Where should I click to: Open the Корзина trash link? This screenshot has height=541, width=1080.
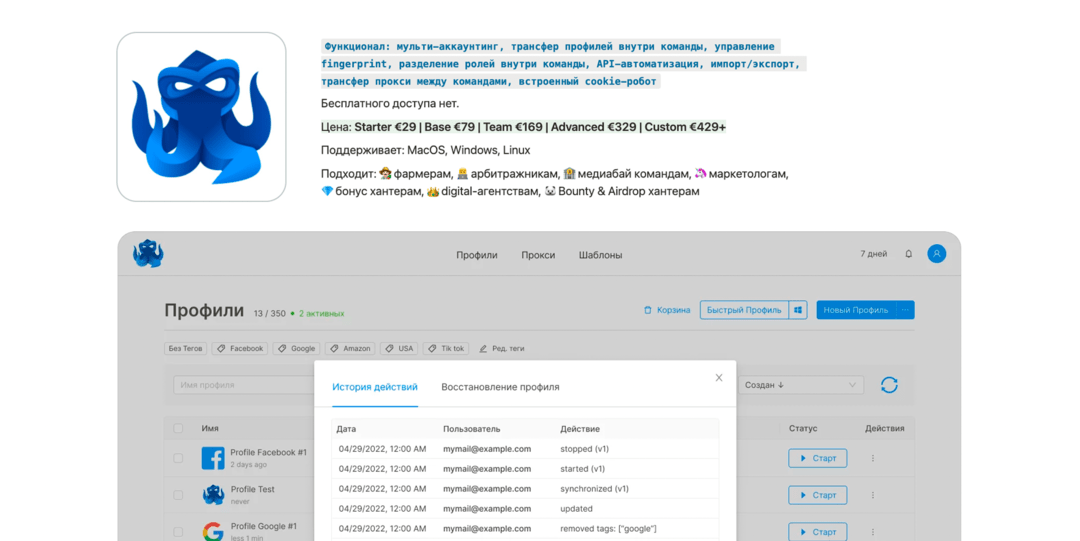click(x=667, y=310)
